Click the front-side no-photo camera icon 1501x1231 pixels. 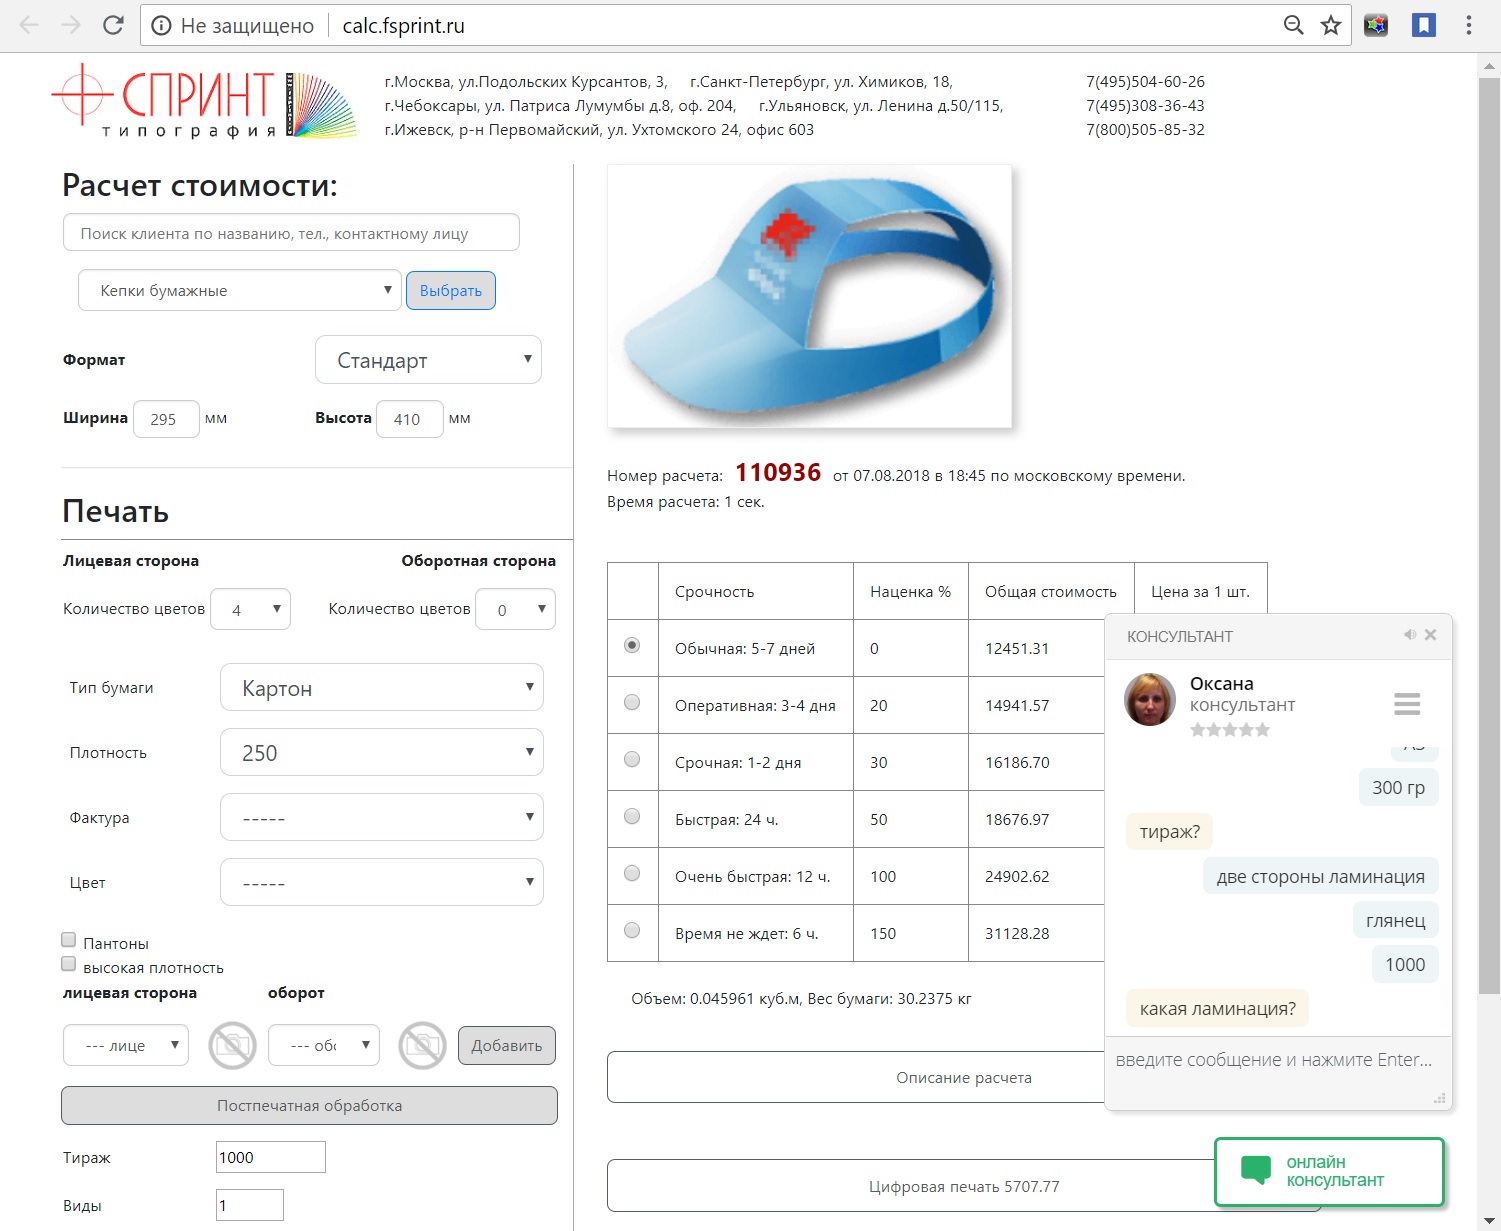tap(233, 1045)
